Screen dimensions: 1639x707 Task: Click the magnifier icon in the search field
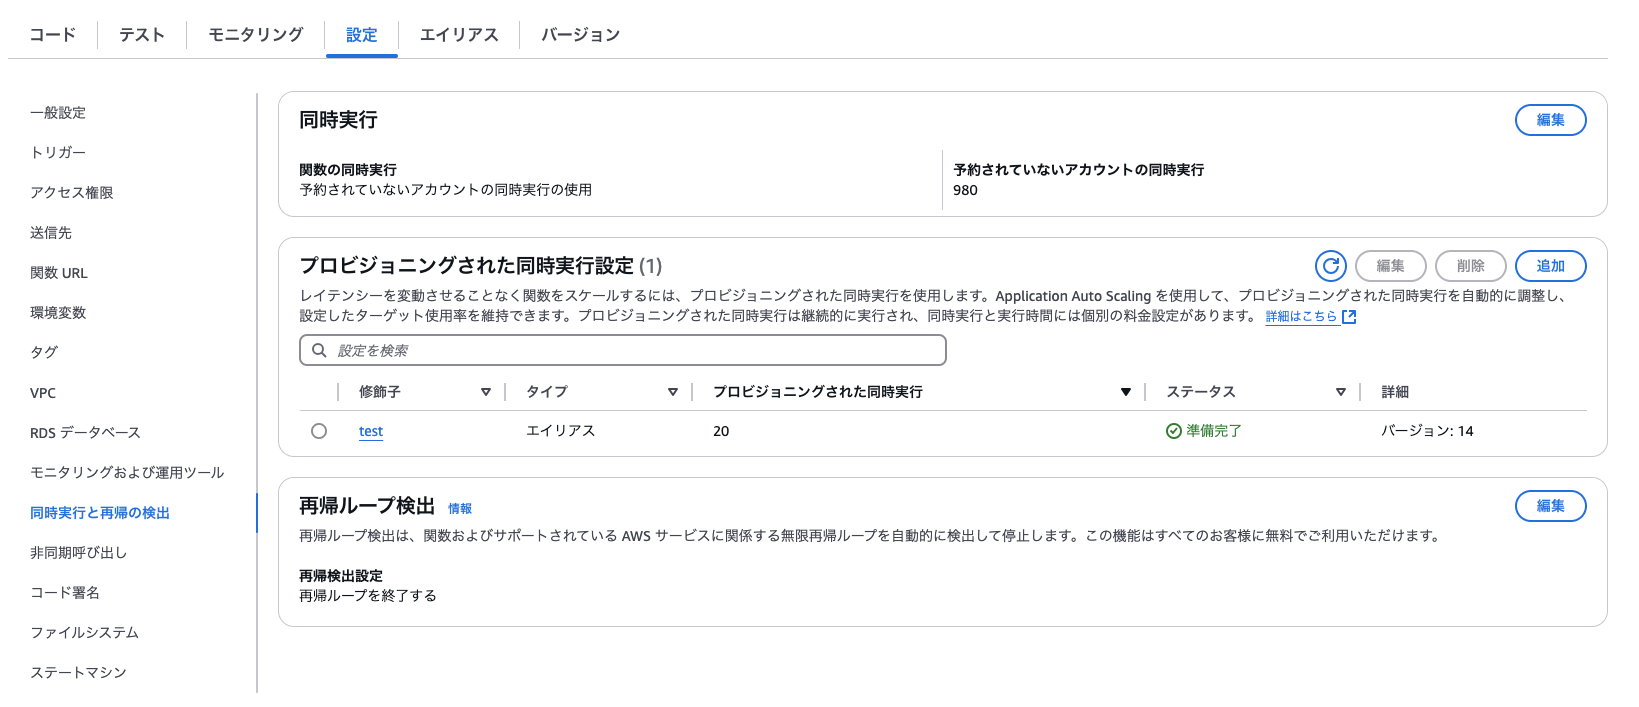point(319,350)
